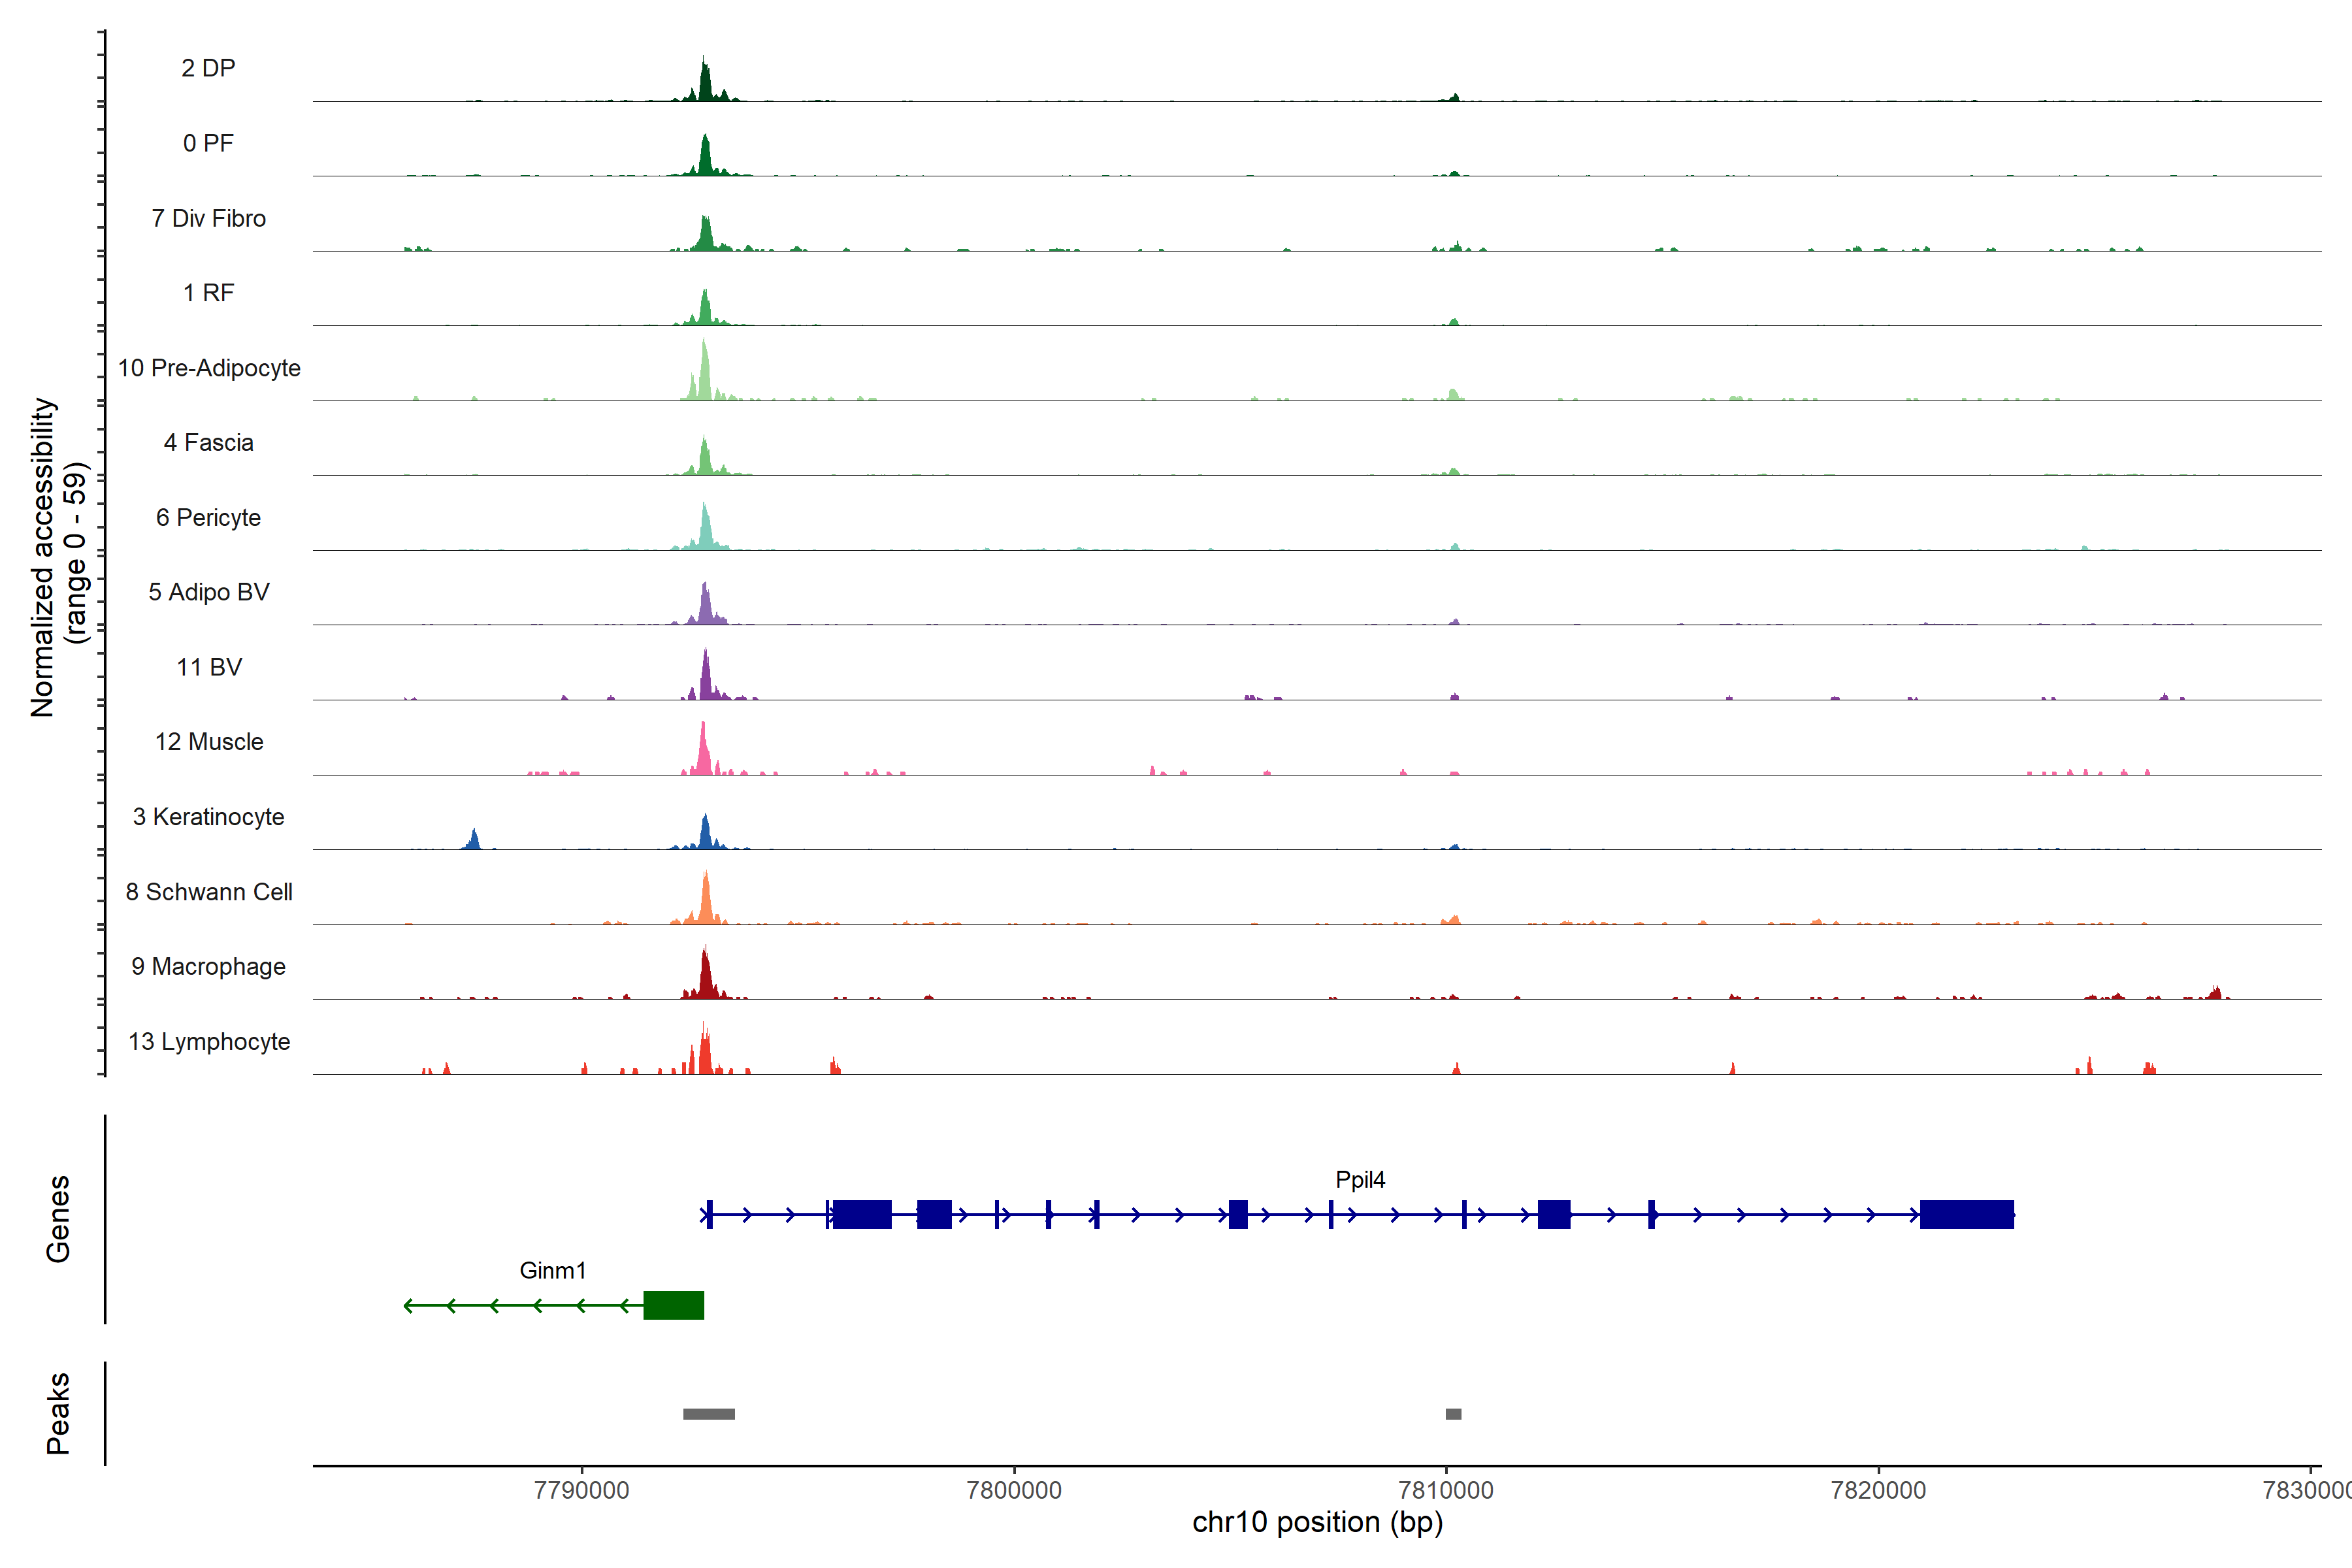
Task: Click the Genes panel label
Action: [x=58, y=1218]
